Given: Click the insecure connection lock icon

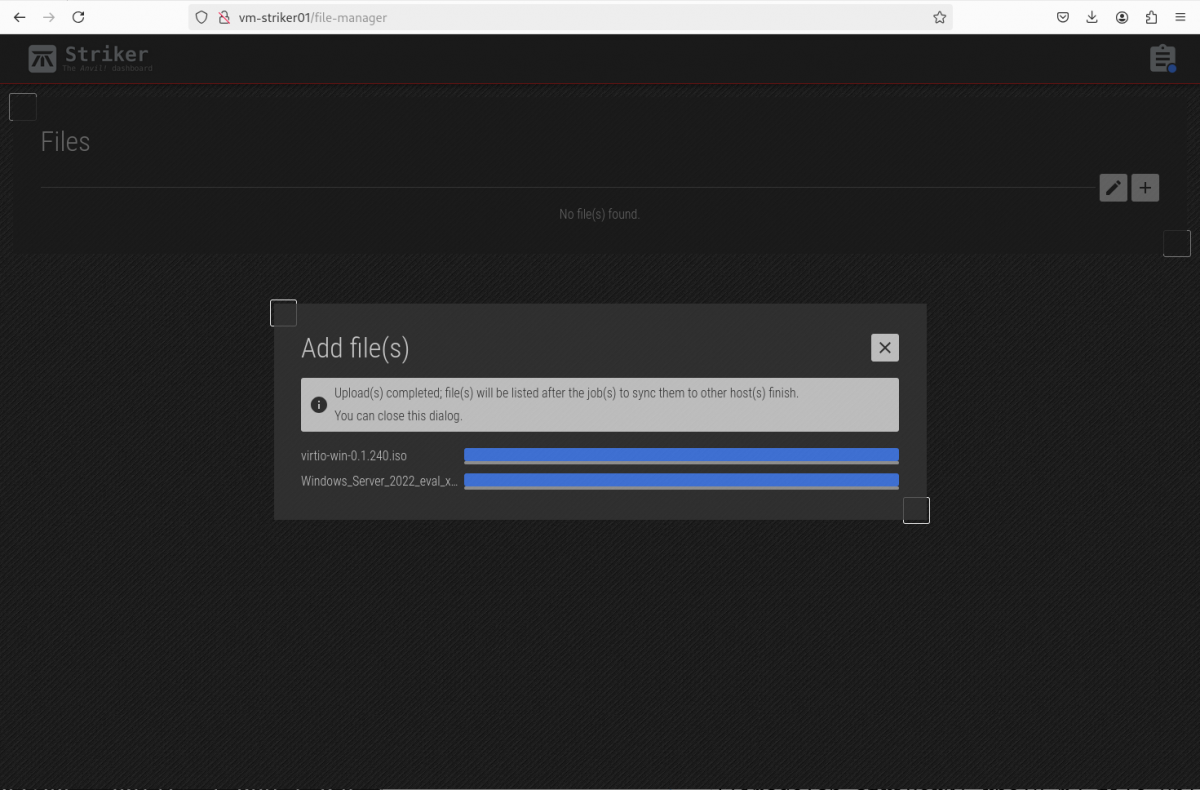Looking at the screenshot, I should click(x=224, y=17).
